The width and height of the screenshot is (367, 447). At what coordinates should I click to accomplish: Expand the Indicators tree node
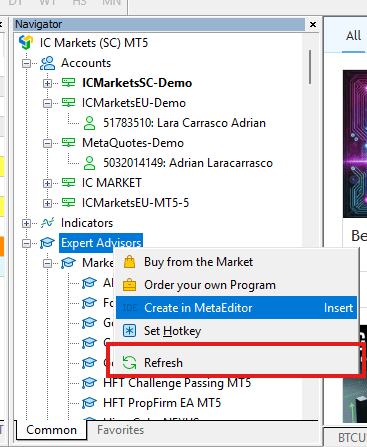[26, 223]
